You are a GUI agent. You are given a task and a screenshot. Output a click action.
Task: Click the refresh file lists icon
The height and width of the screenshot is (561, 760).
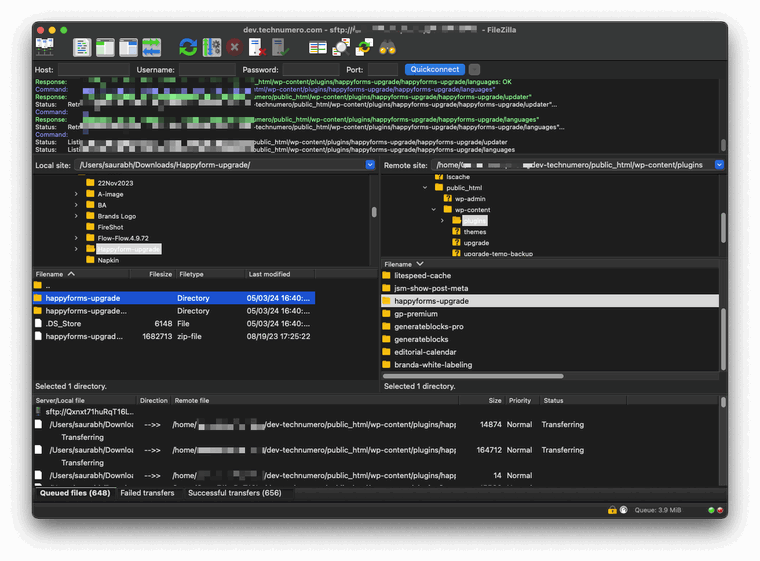pos(188,47)
